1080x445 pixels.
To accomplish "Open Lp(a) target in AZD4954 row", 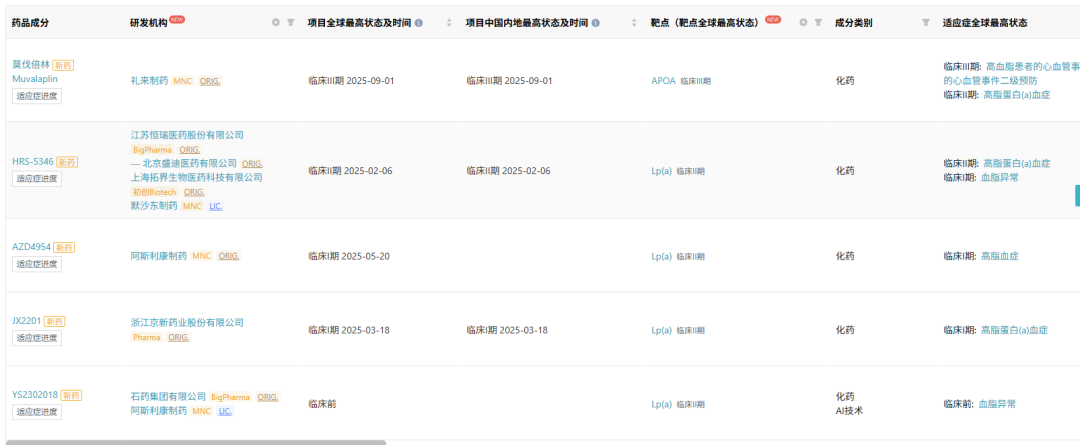I will pyautogui.click(x=661, y=256).
